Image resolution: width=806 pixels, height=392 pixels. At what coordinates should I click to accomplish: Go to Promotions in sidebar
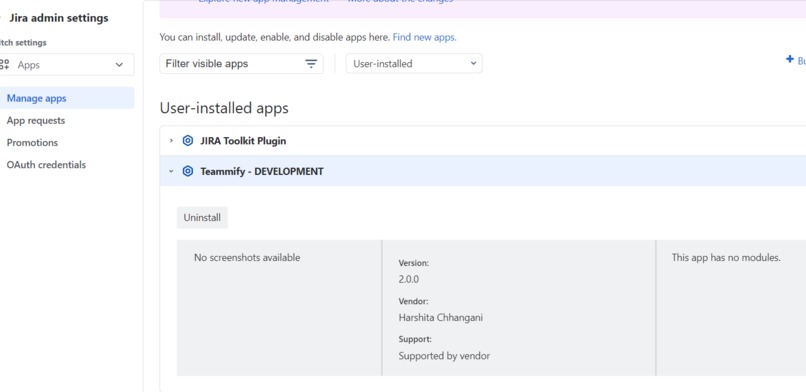(32, 142)
